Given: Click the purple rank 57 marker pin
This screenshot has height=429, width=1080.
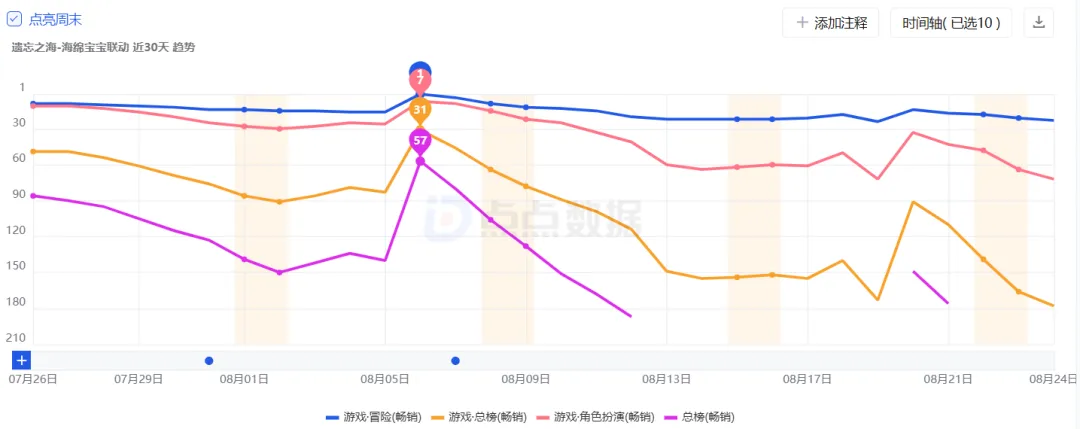Looking at the screenshot, I should (x=420, y=142).
